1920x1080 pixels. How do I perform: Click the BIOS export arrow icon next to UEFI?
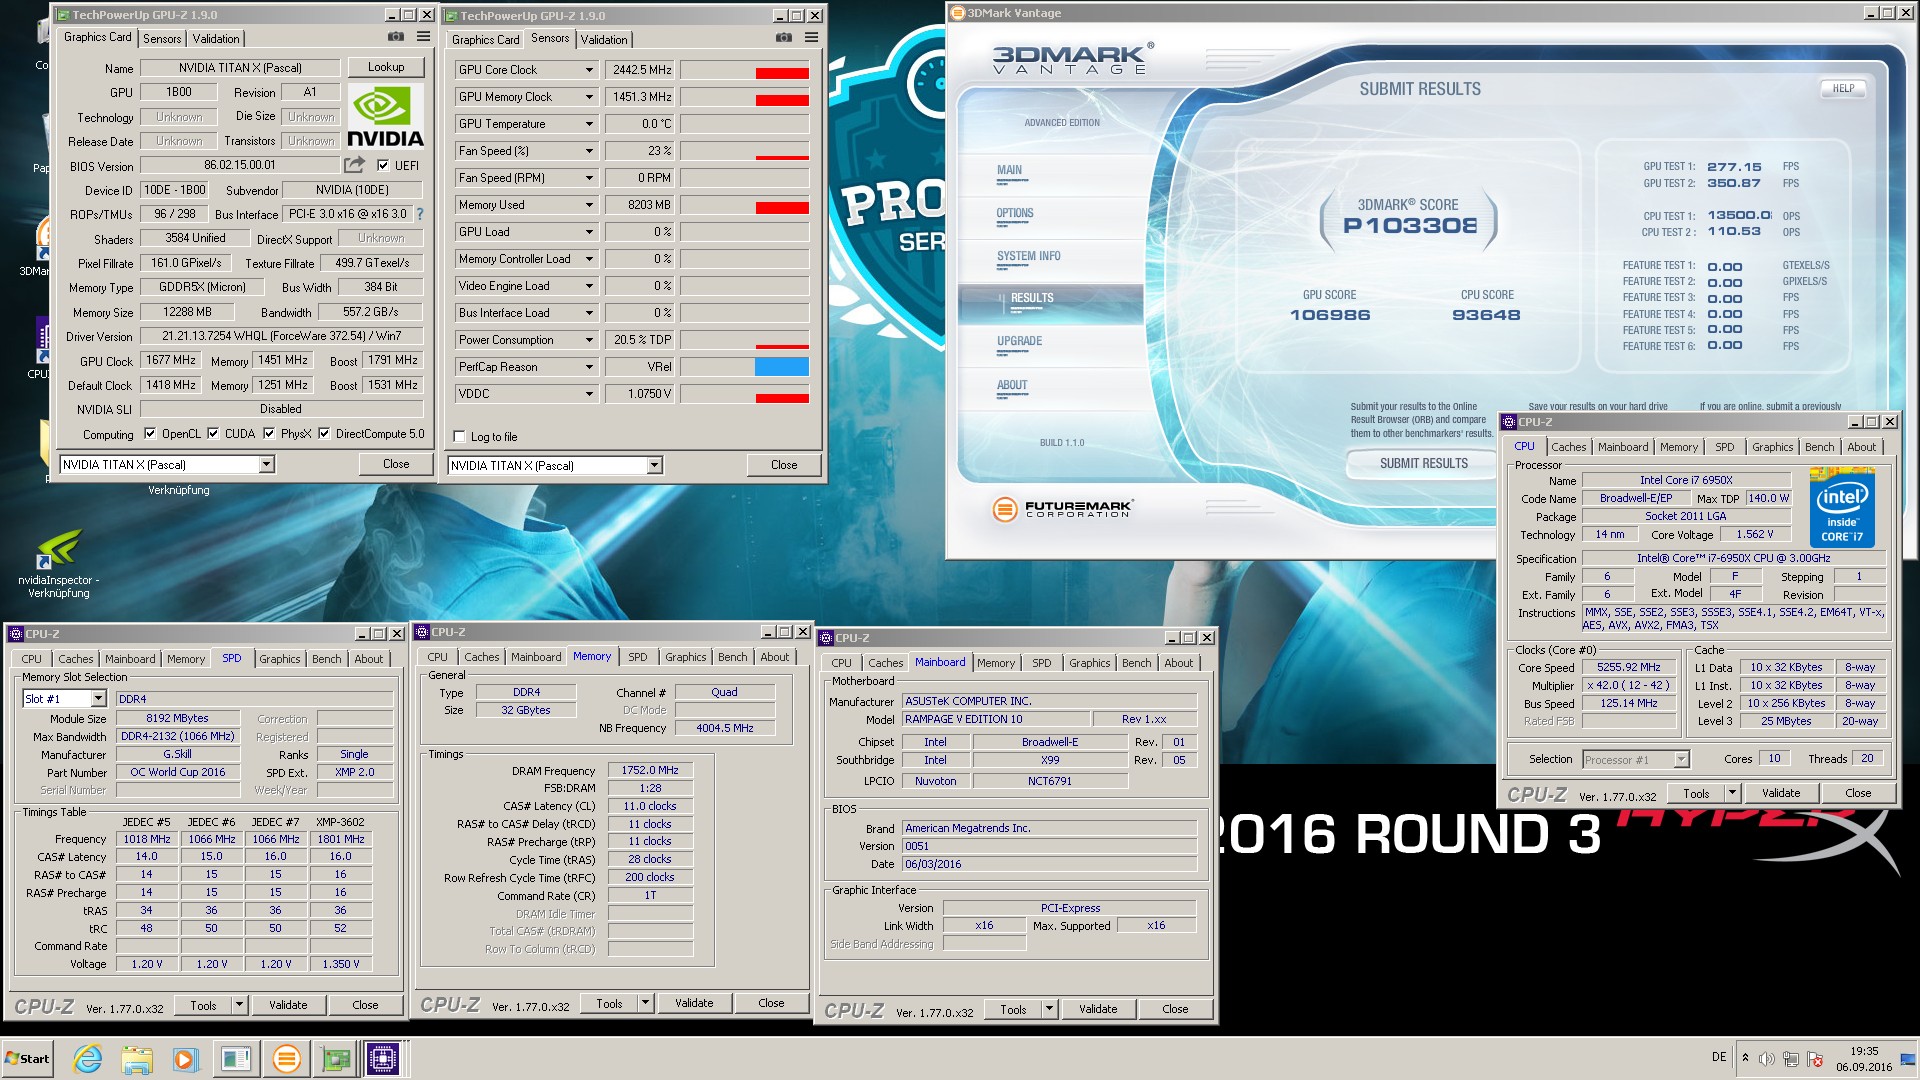point(355,165)
